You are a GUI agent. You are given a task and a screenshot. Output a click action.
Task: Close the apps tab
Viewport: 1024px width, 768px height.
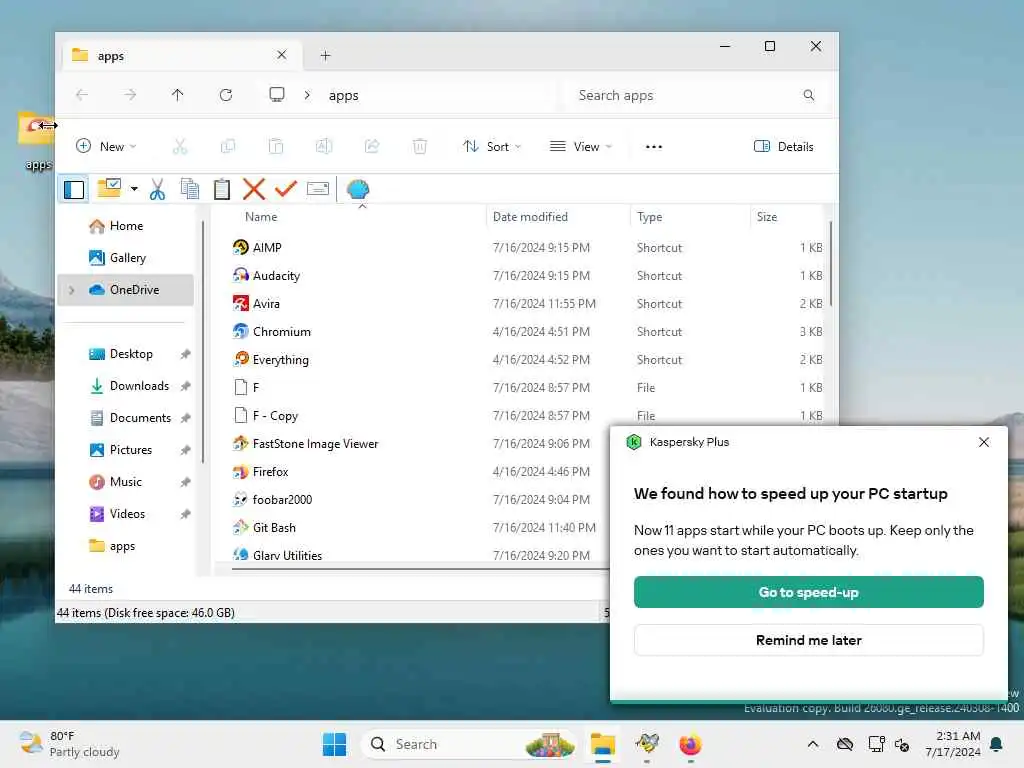pos(281,55)
